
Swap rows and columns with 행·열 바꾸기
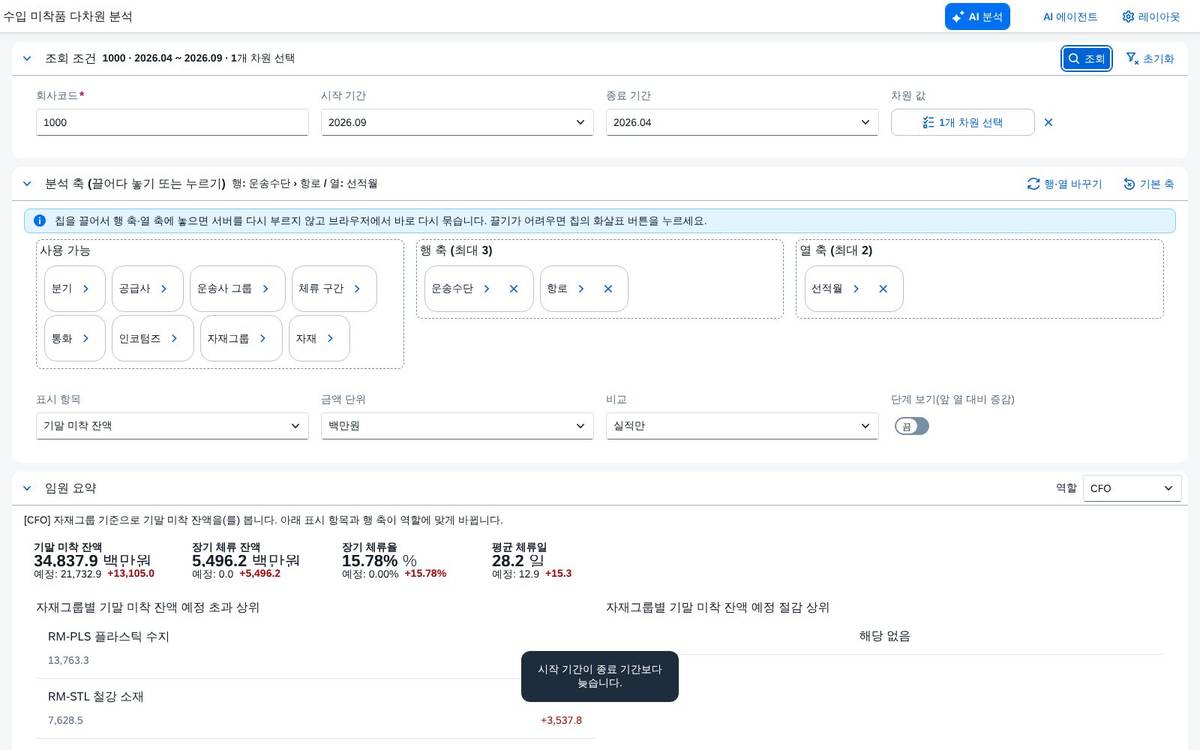[x=1064, y=184]
